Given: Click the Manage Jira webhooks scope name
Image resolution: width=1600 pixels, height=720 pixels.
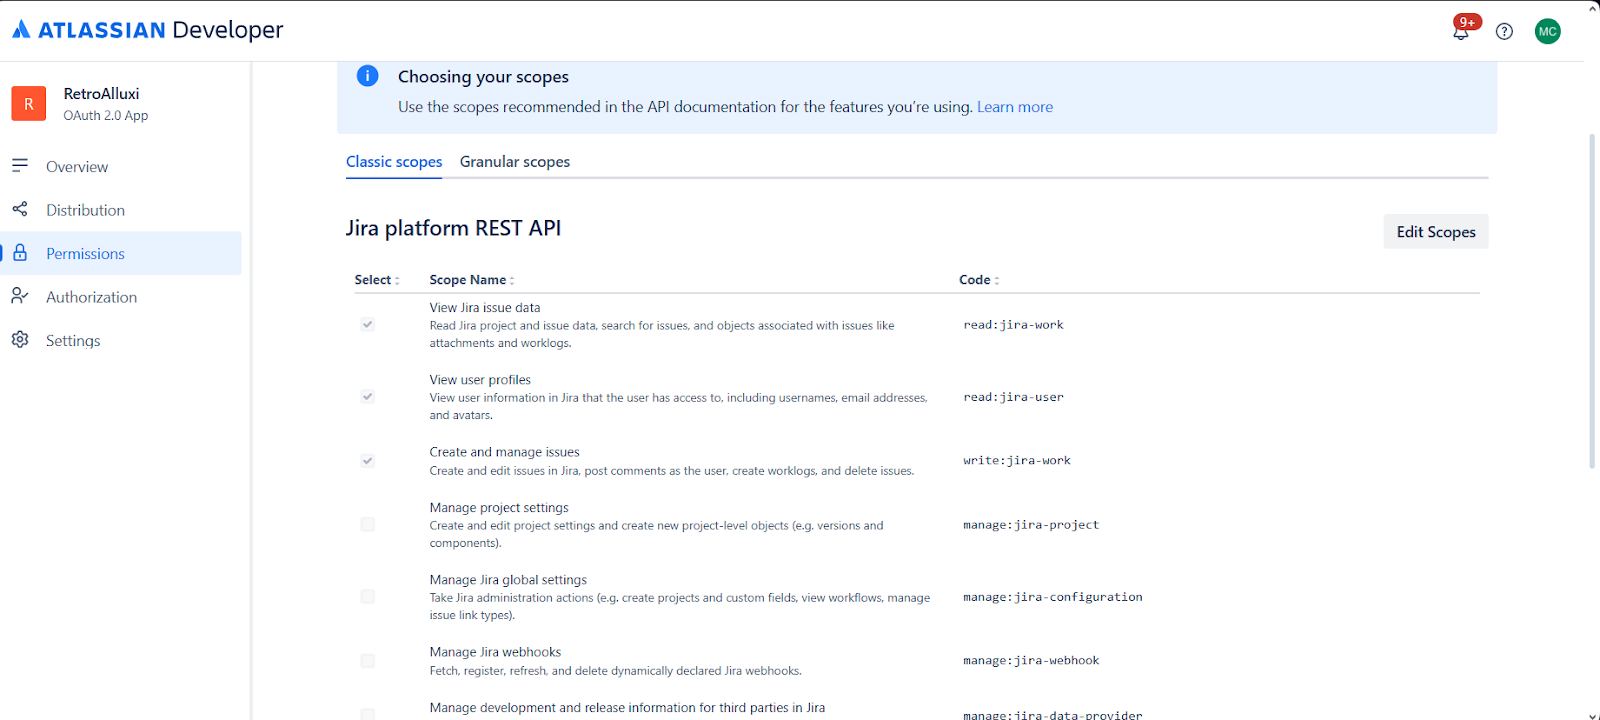Looking at the screenshot, I should pos(495,652).
